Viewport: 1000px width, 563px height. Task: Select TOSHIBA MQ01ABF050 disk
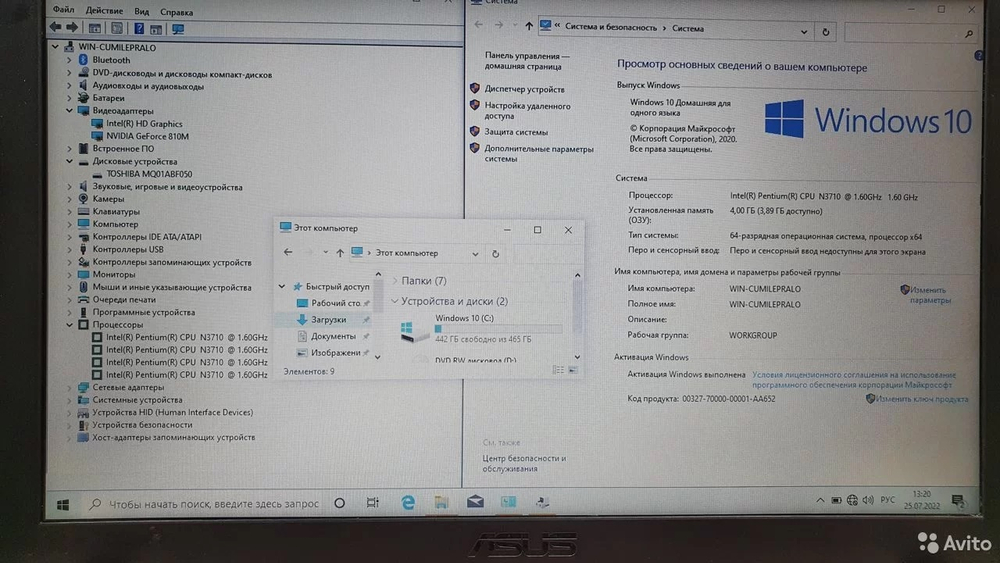(x=149, y=173)
